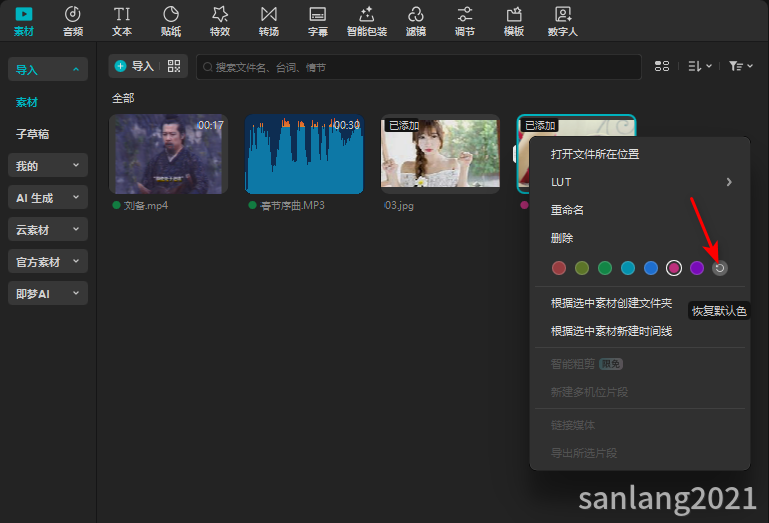Expand the AI 生成 section
The height and width of the screenshot is (523, 769).
[48, 197]
